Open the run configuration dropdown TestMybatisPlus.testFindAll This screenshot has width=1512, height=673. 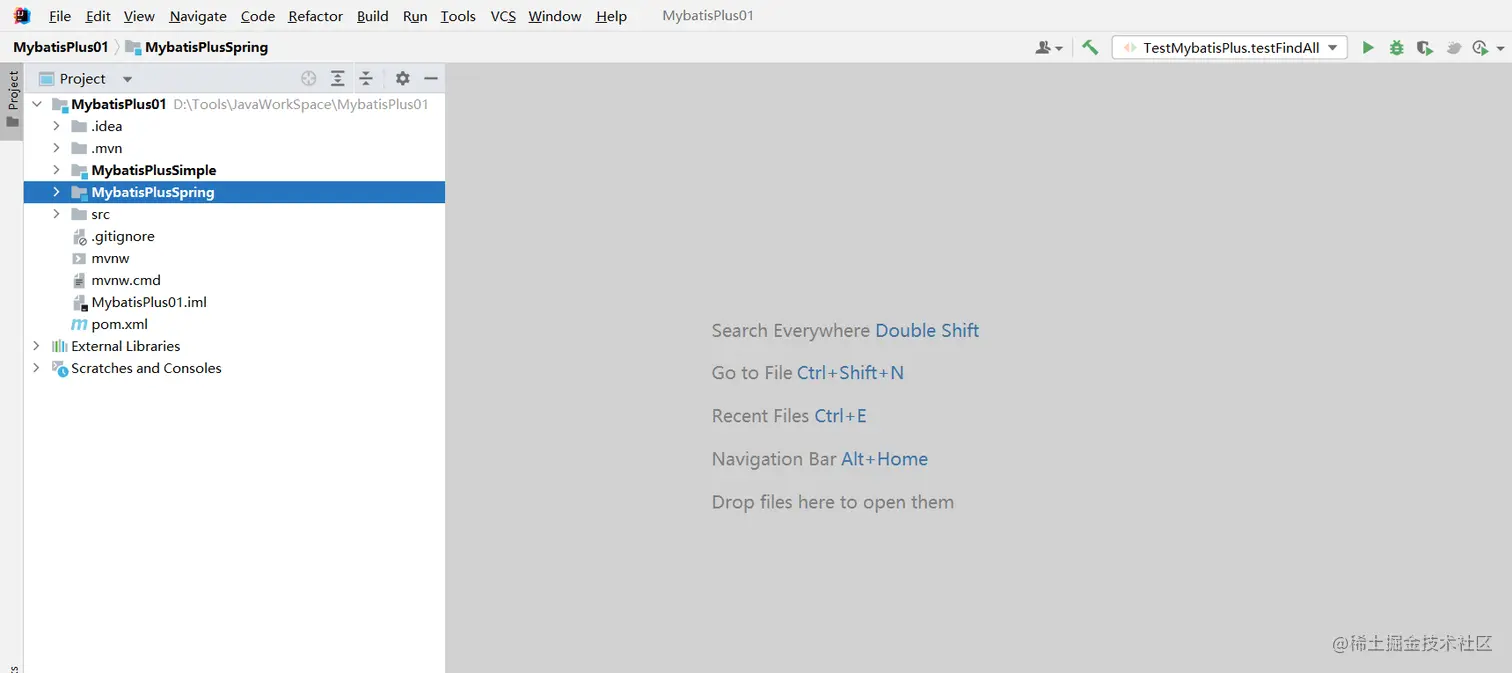point(1229,47)
